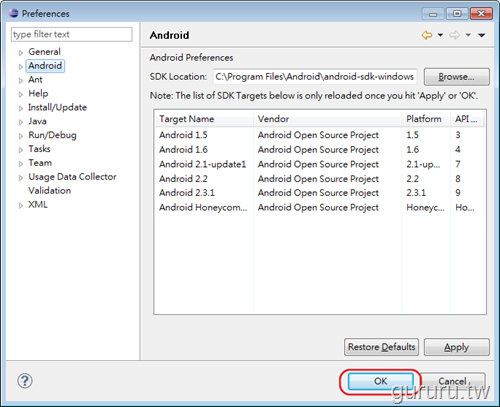500x407 pixels.
Task: Sort by Target Name column header
Action: click(x=204, y=119)
